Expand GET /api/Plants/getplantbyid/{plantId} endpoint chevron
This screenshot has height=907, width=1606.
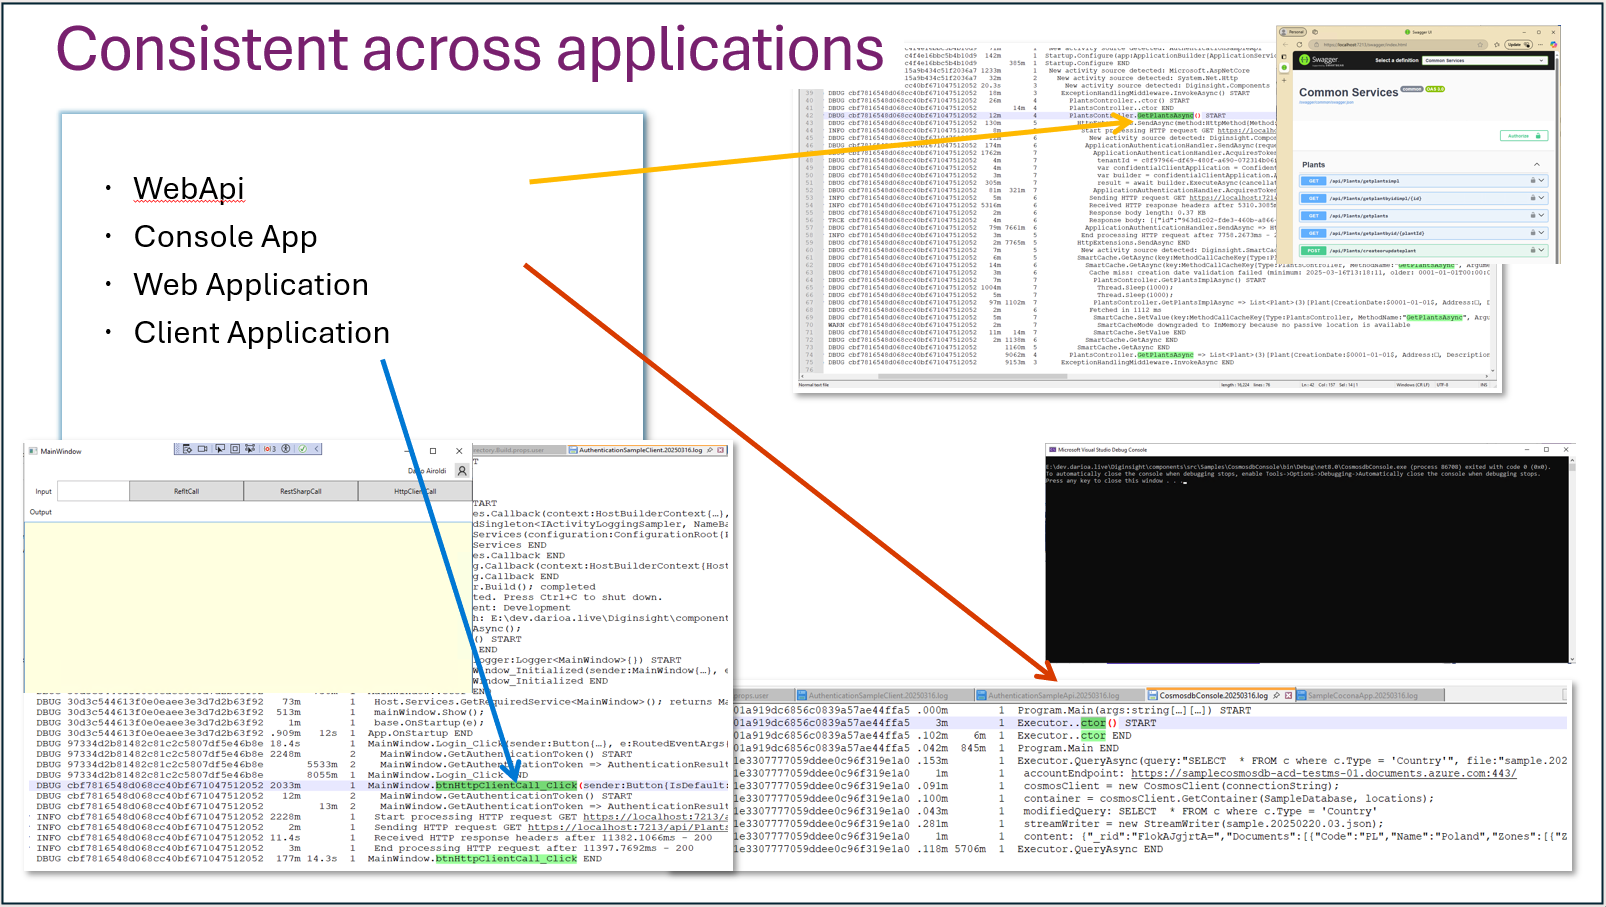1541,232
